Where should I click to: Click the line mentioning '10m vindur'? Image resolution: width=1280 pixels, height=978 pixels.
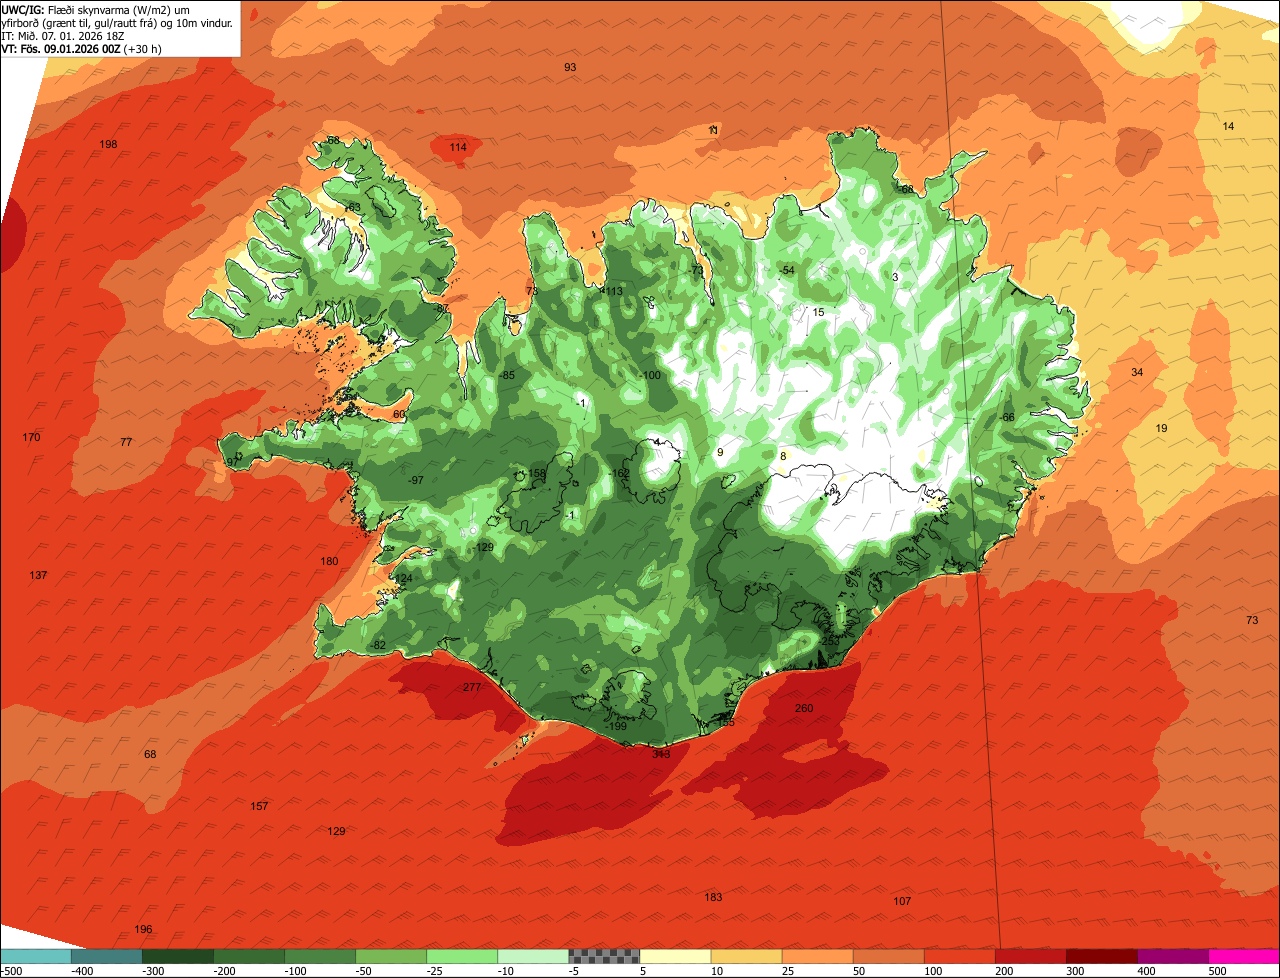click(118, 21)
